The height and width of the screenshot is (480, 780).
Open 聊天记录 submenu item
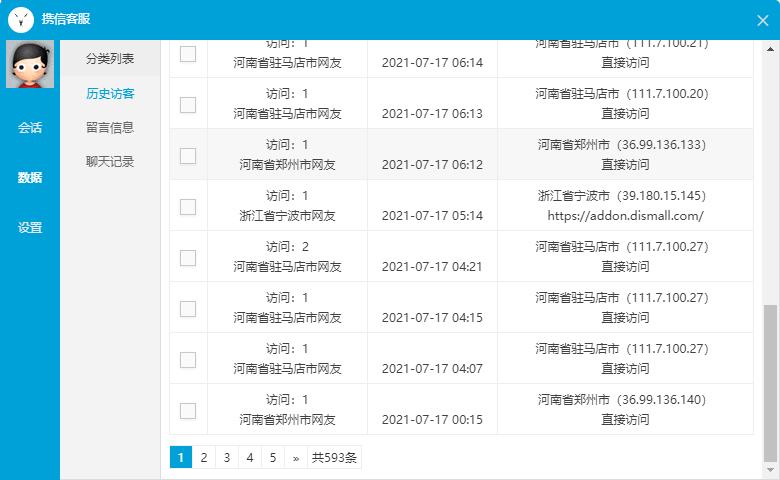(110, 161)
